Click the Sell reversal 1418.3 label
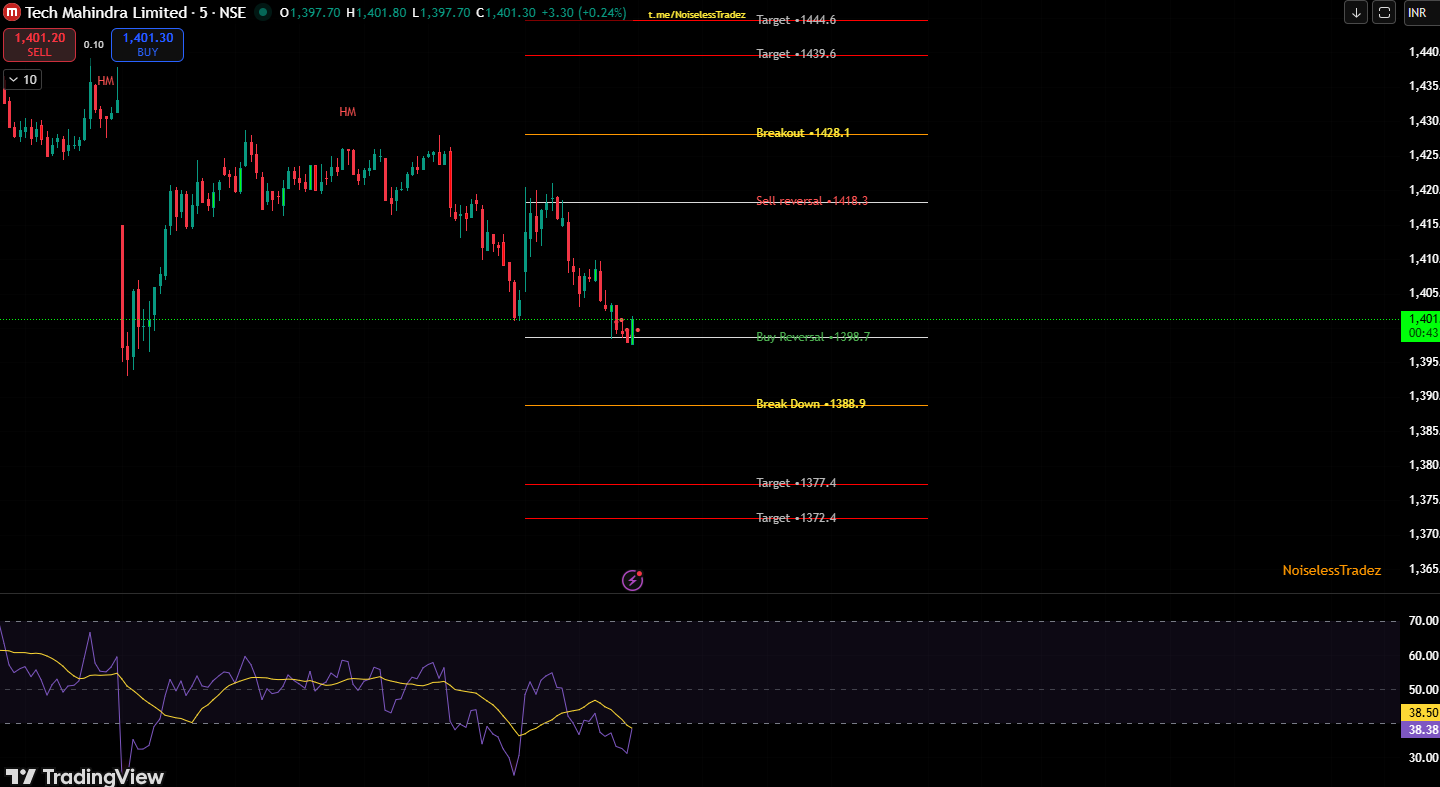The width and height of the screenshot is (1440, 787). [x=812, y=201]
